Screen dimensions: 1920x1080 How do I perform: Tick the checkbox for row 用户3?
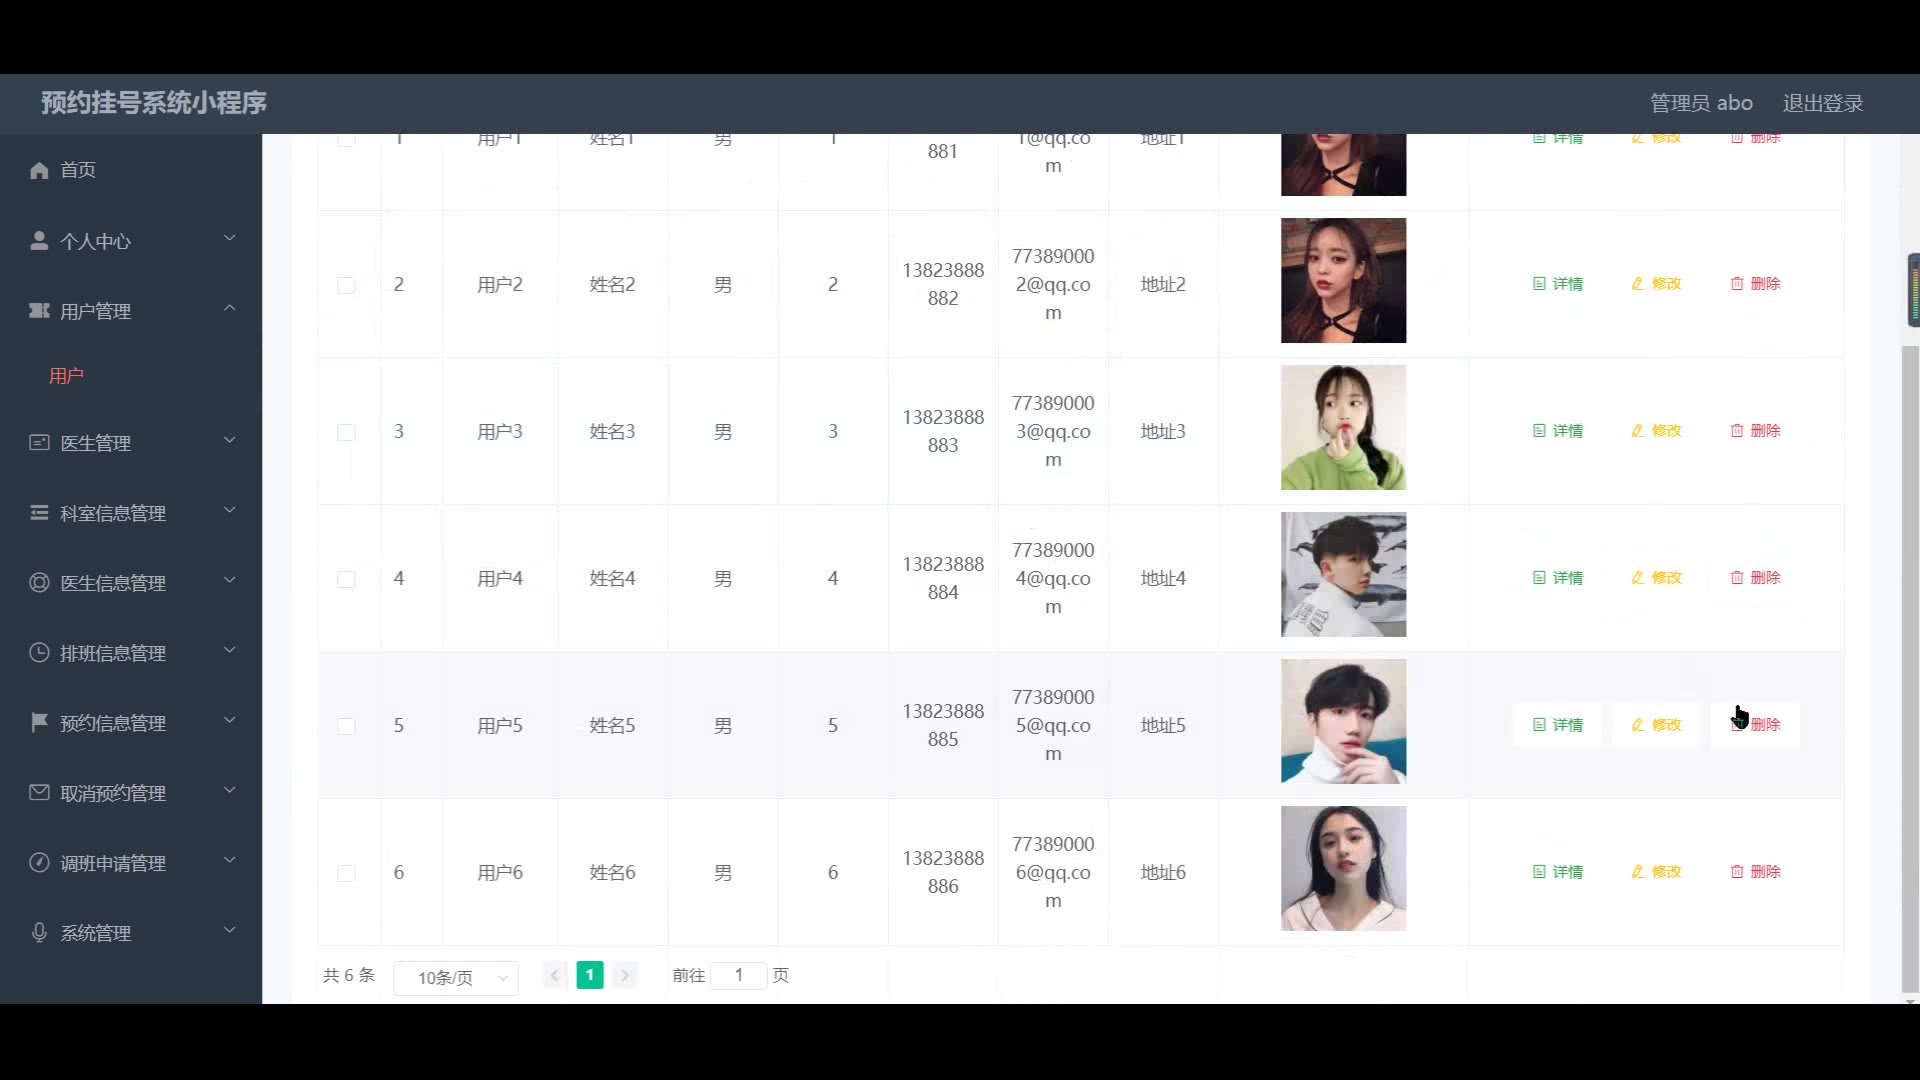pyautogui.click(x=346, y=432)
